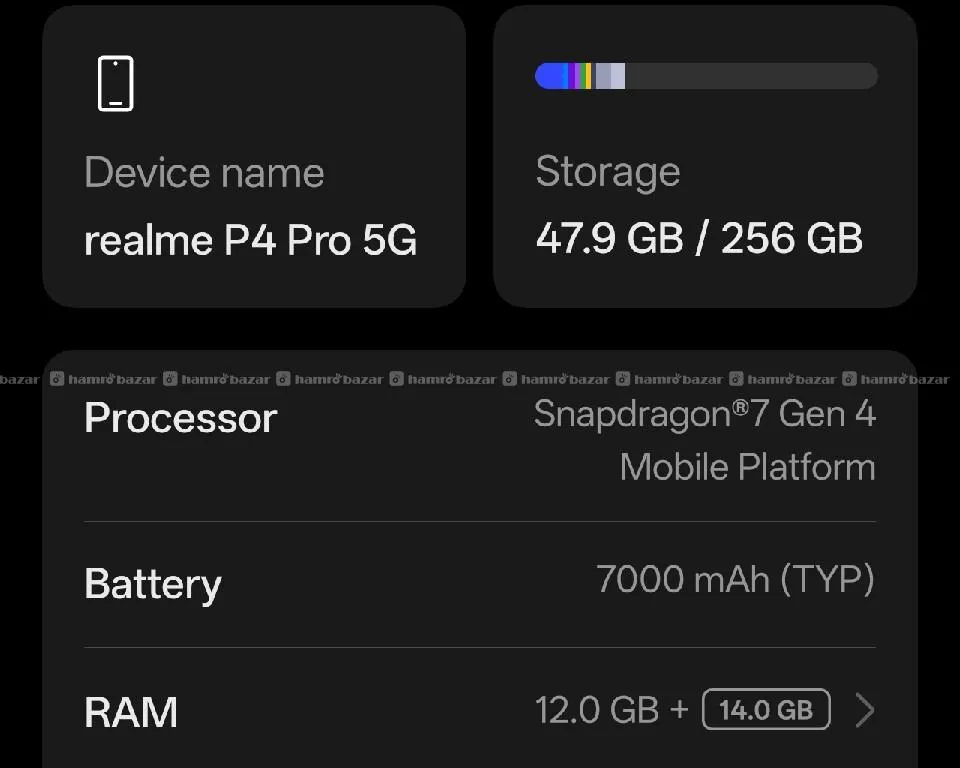
Task: Tap Snapdragon 7 Gen 4 processor text
Action: coord(704,414)
